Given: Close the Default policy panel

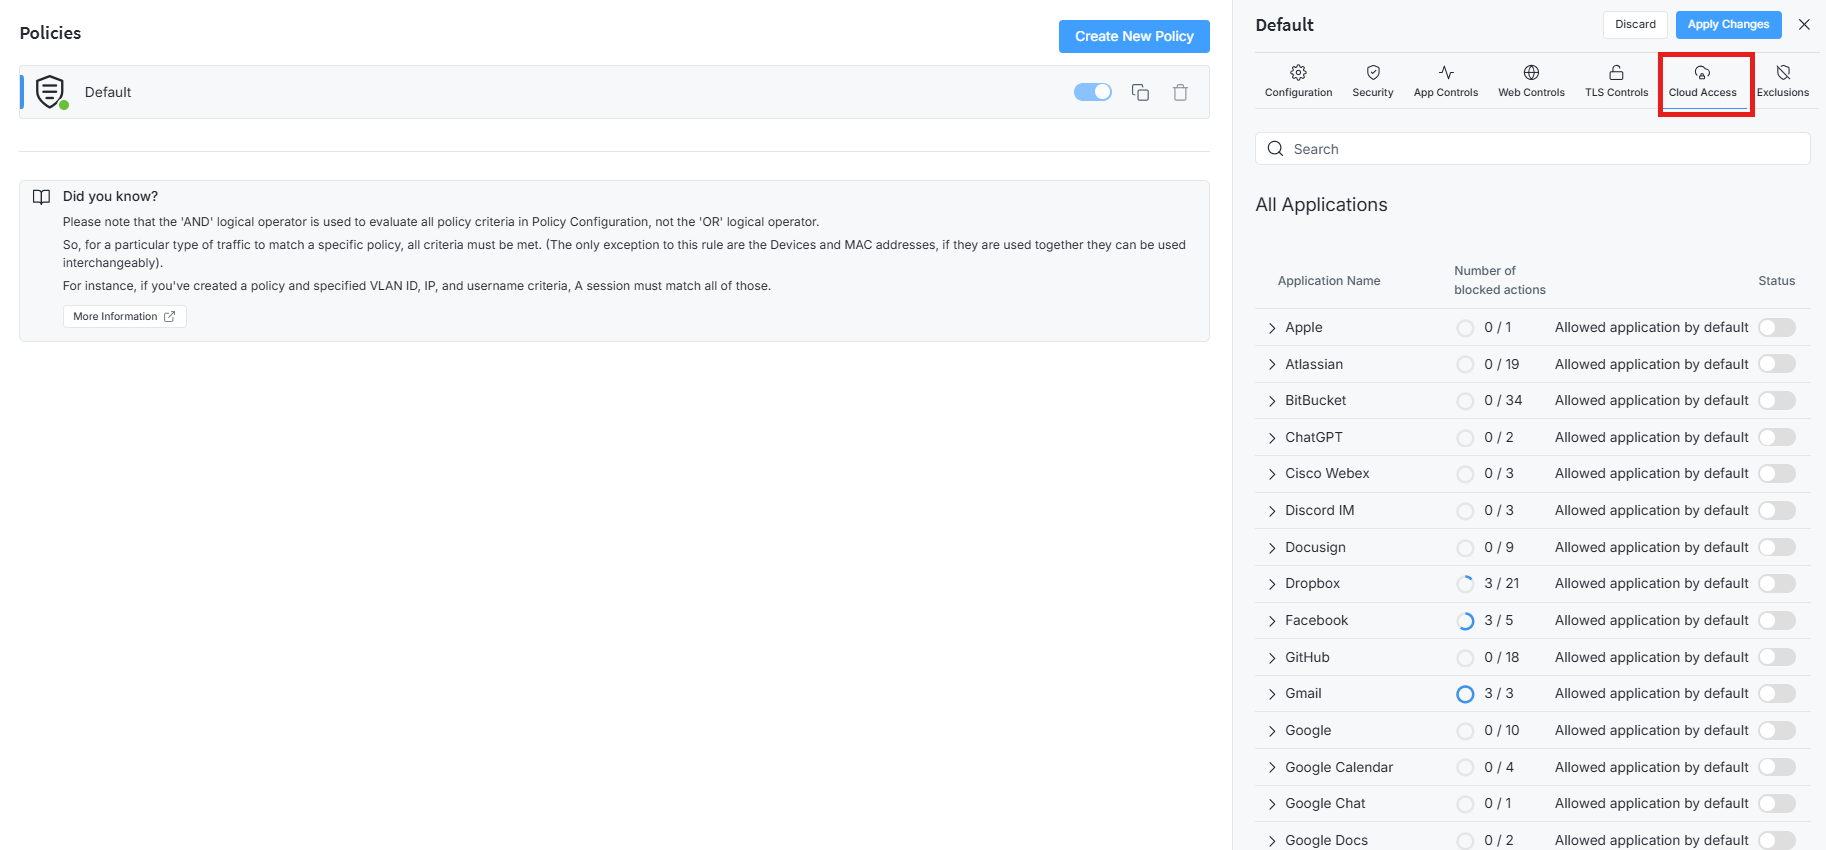Looking at the screenshot, I should coord(1804,24).
